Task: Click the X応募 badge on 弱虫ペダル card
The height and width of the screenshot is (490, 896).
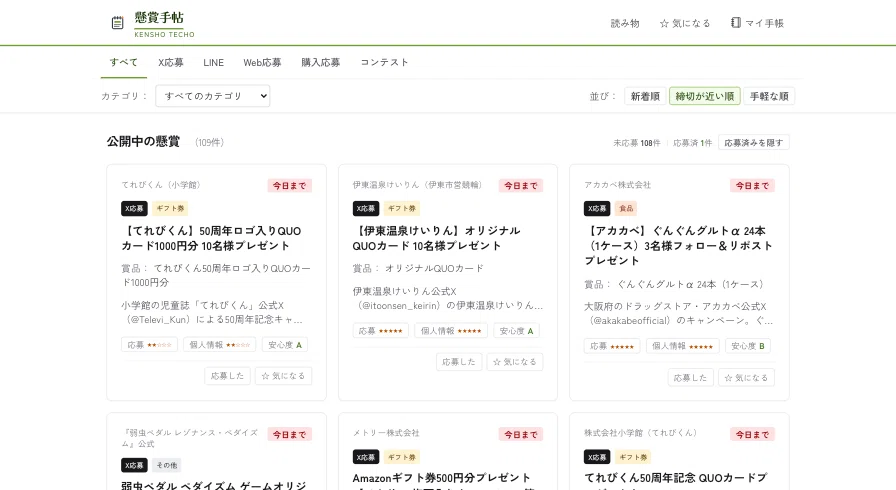Action: click(134, 465)
